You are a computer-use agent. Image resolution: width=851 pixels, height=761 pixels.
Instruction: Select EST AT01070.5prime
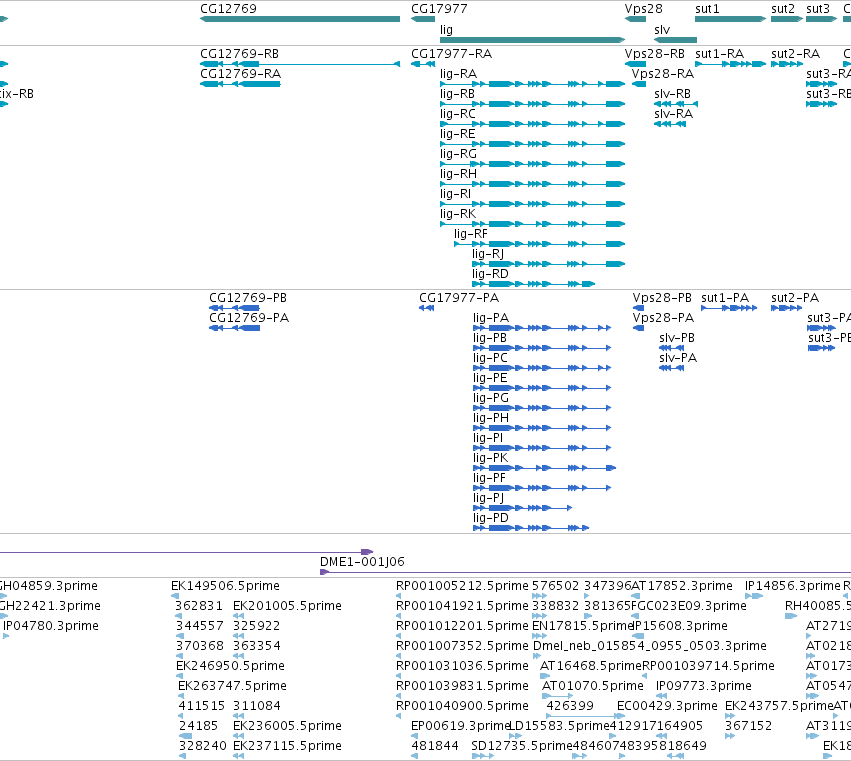[x=557, y=696]
